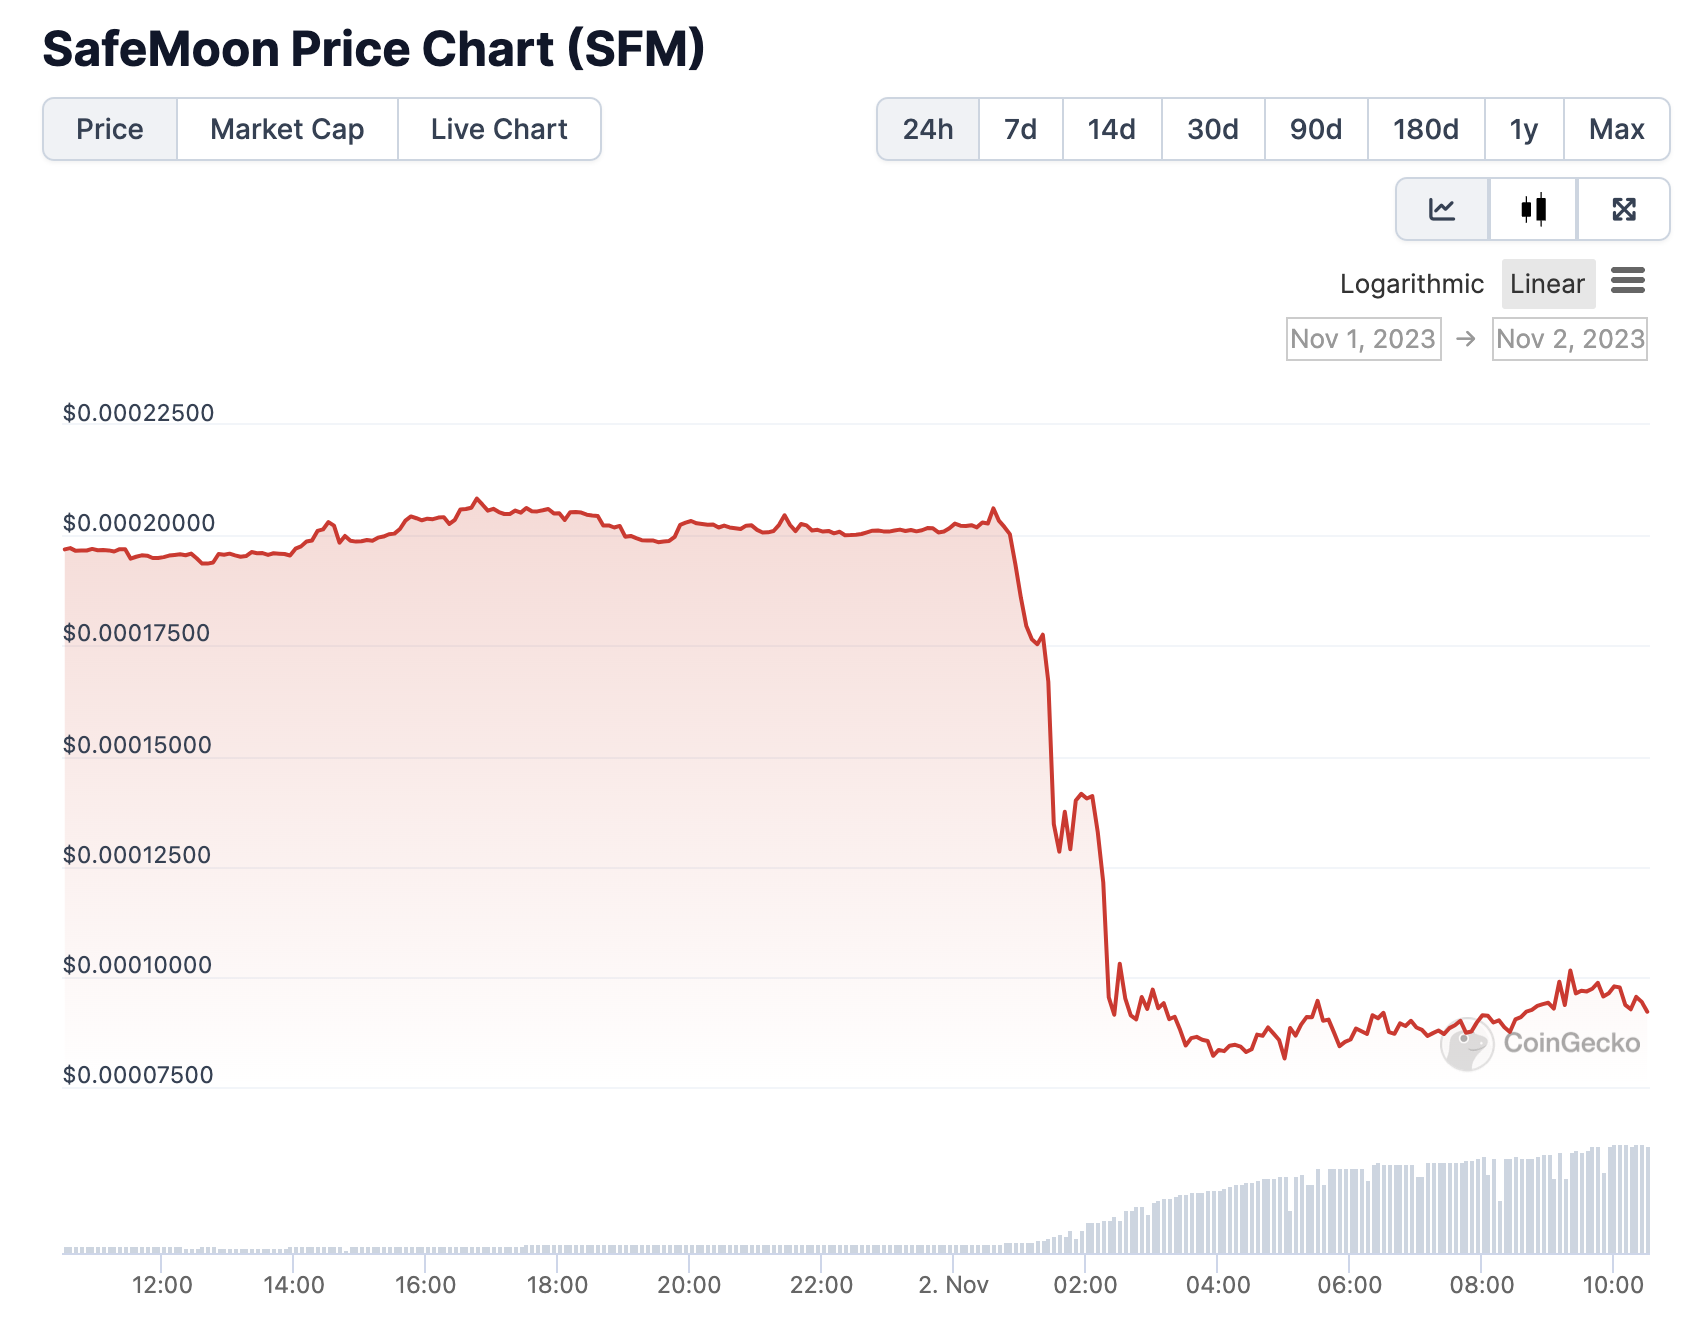Open the Nov 2, 2023 end date picker

1569,339
